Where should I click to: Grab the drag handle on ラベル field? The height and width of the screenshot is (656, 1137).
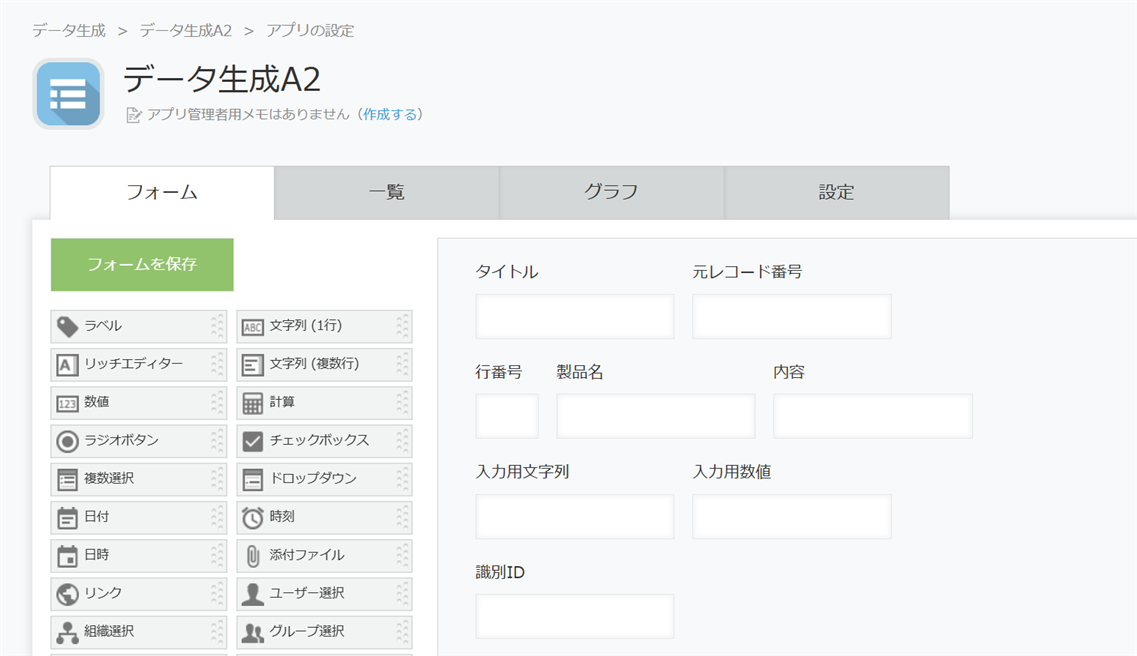(217, 327)
